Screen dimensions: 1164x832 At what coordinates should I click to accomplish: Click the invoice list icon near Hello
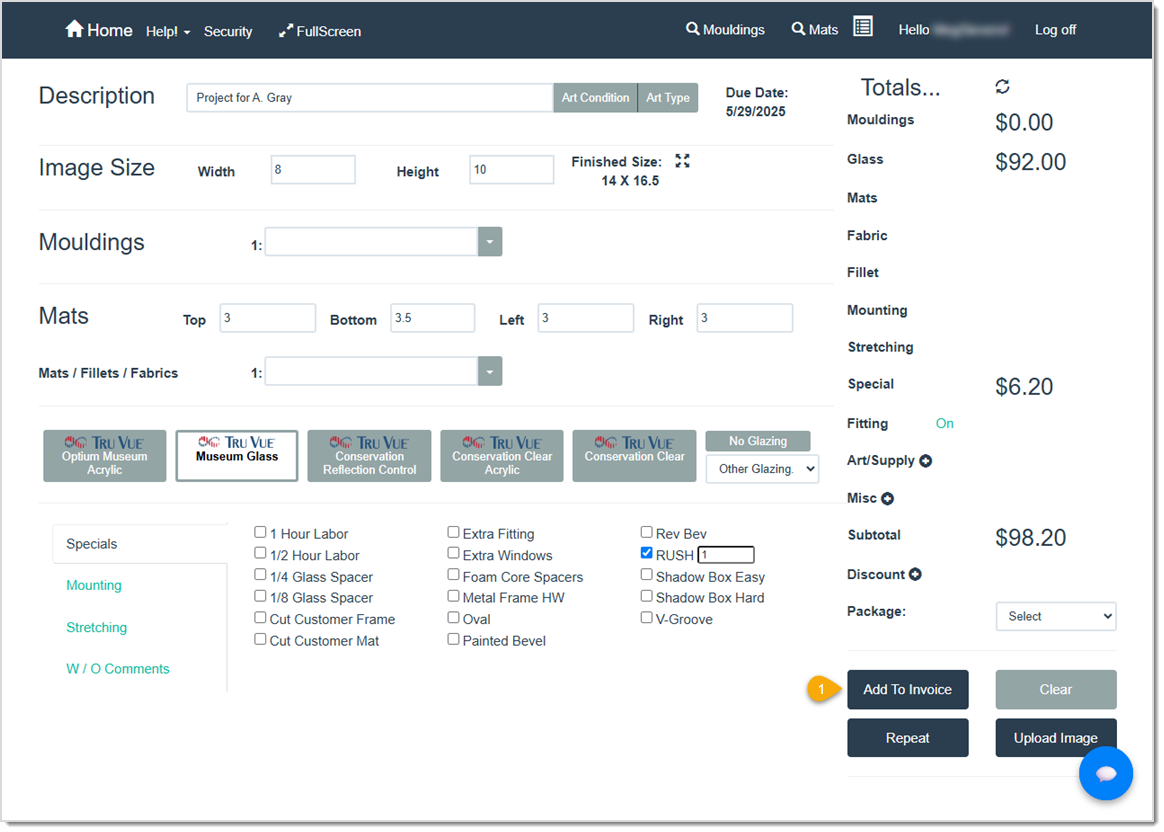point(862,26)
